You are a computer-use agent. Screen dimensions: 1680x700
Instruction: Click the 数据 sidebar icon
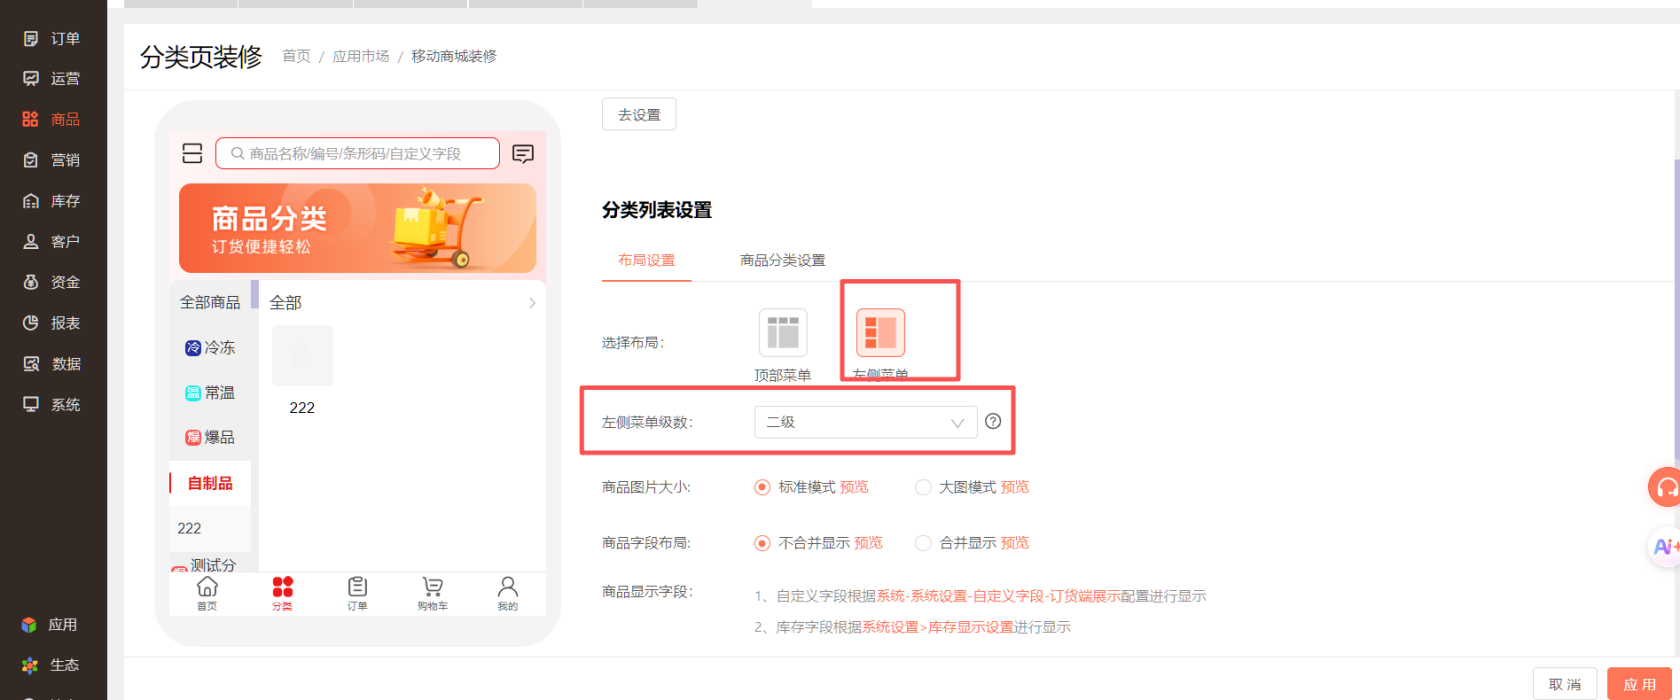pos(31,364)
